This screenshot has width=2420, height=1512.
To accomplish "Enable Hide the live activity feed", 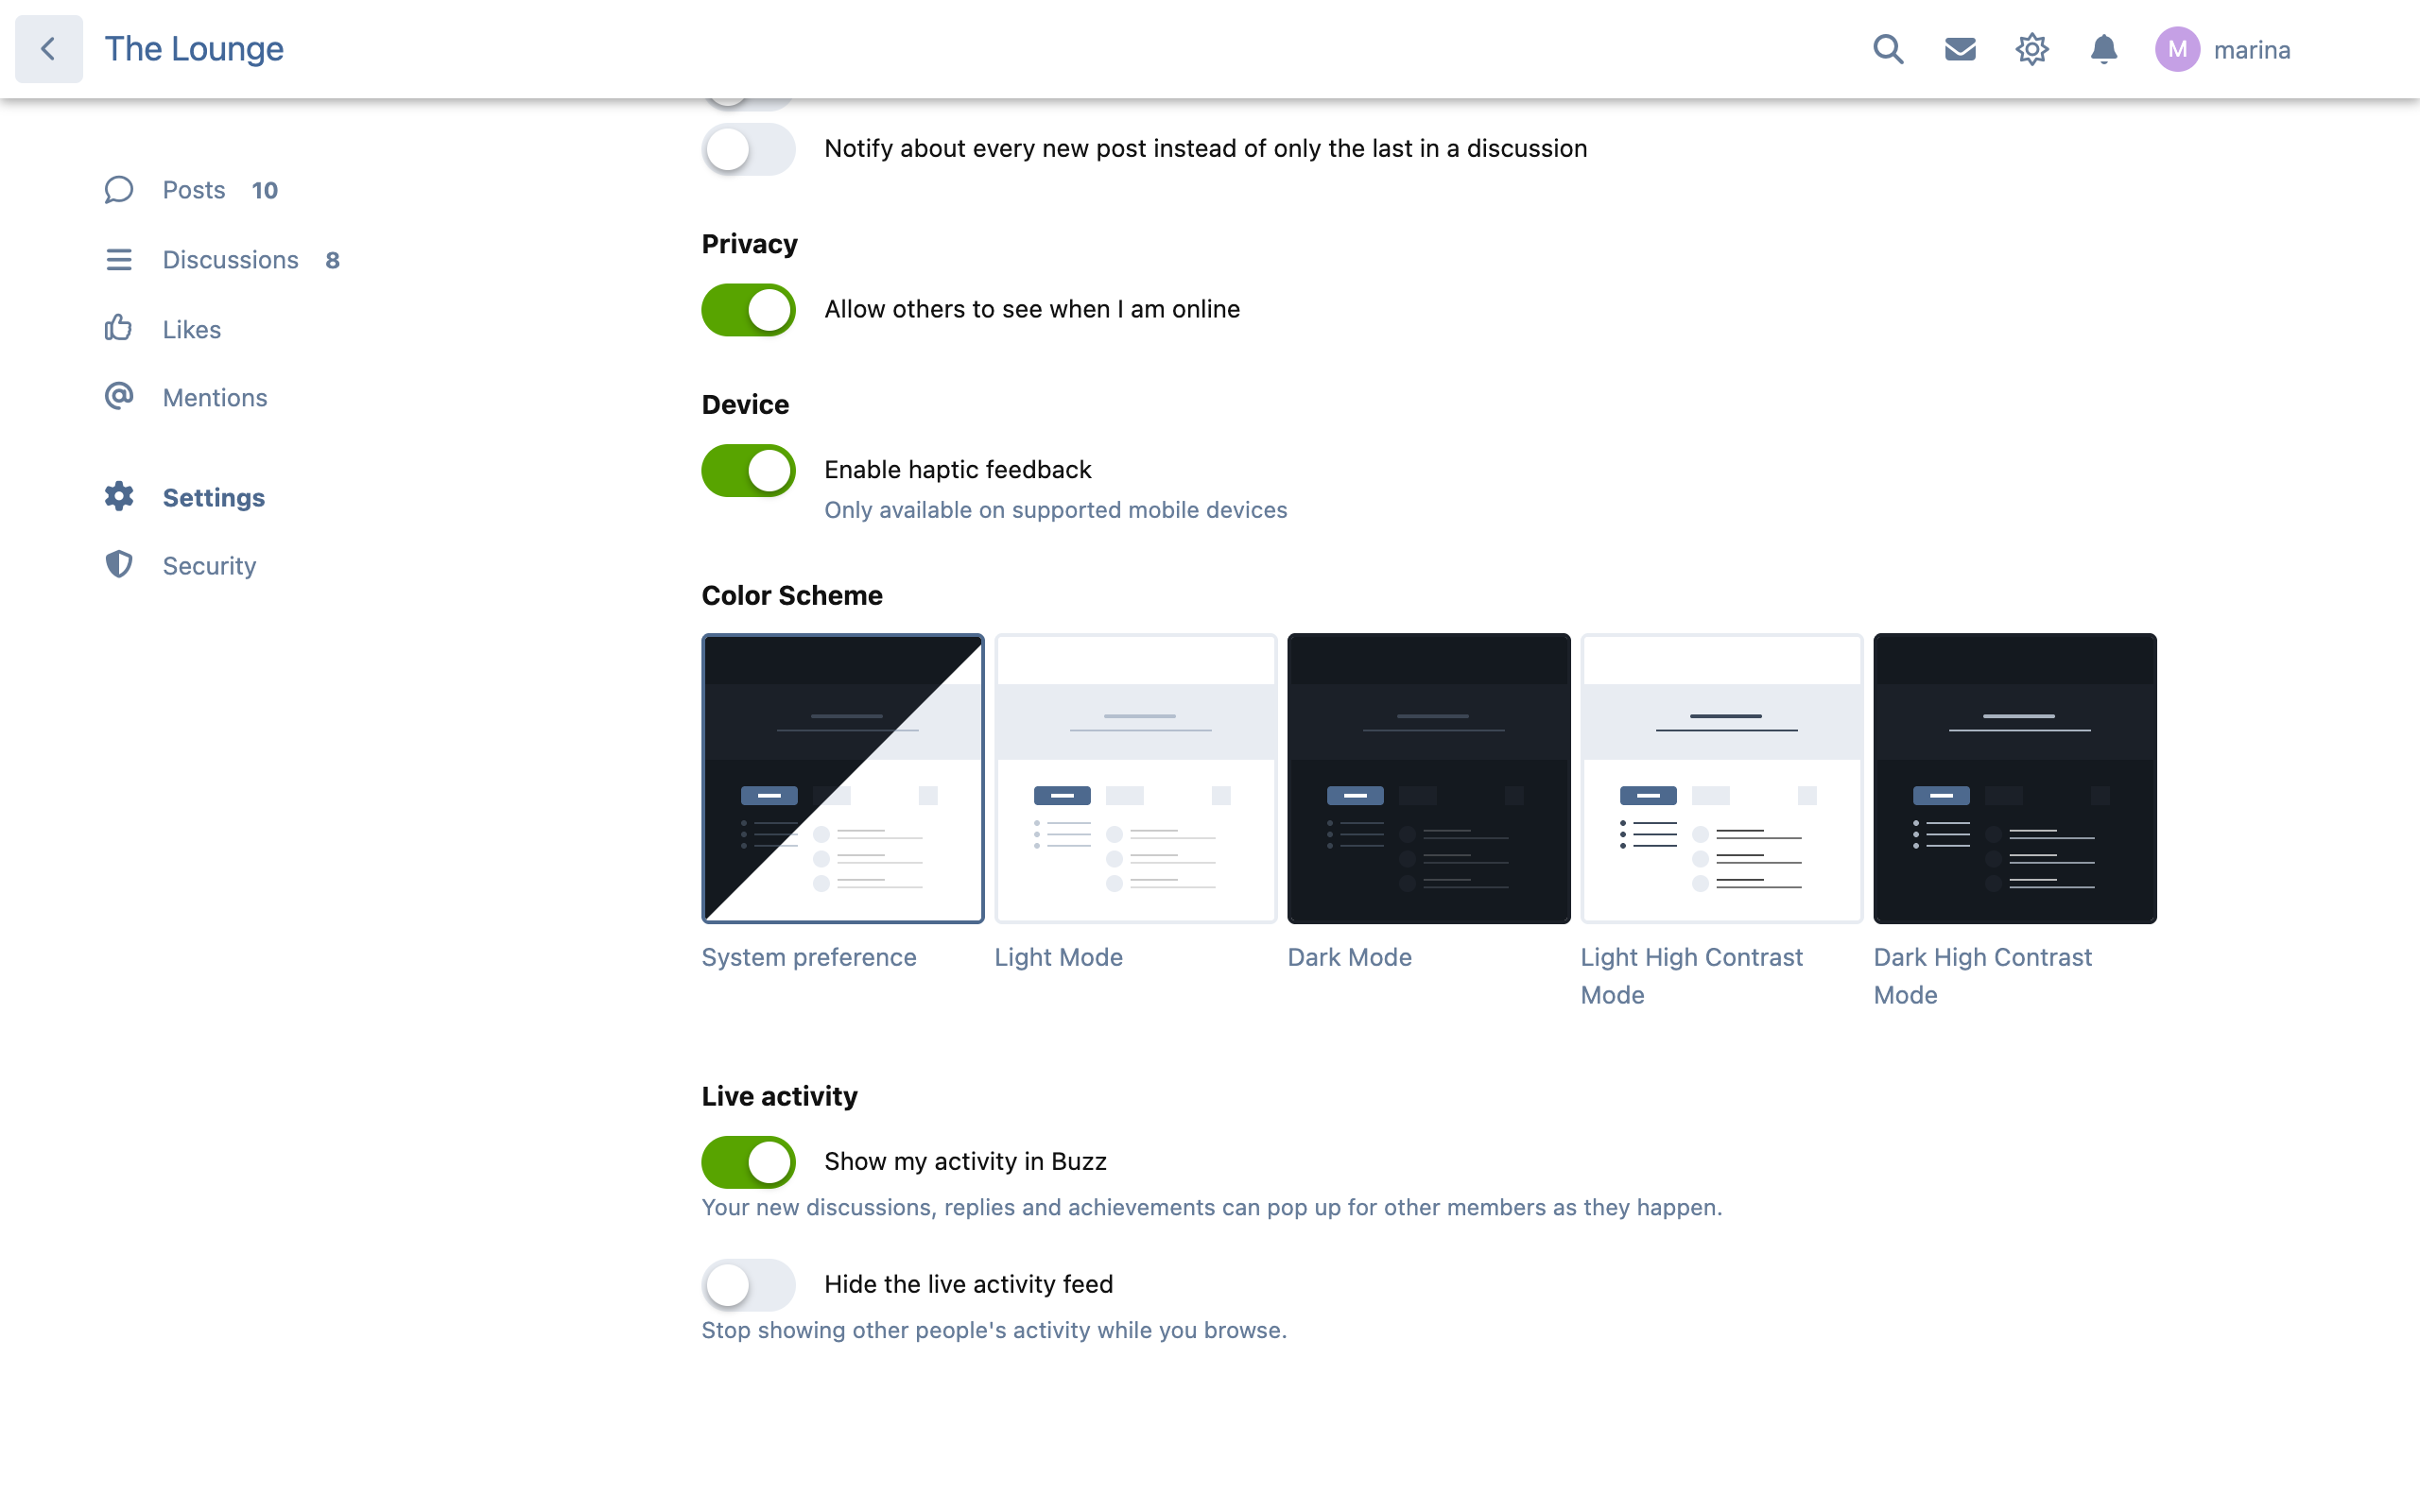I will [748, 1285].
